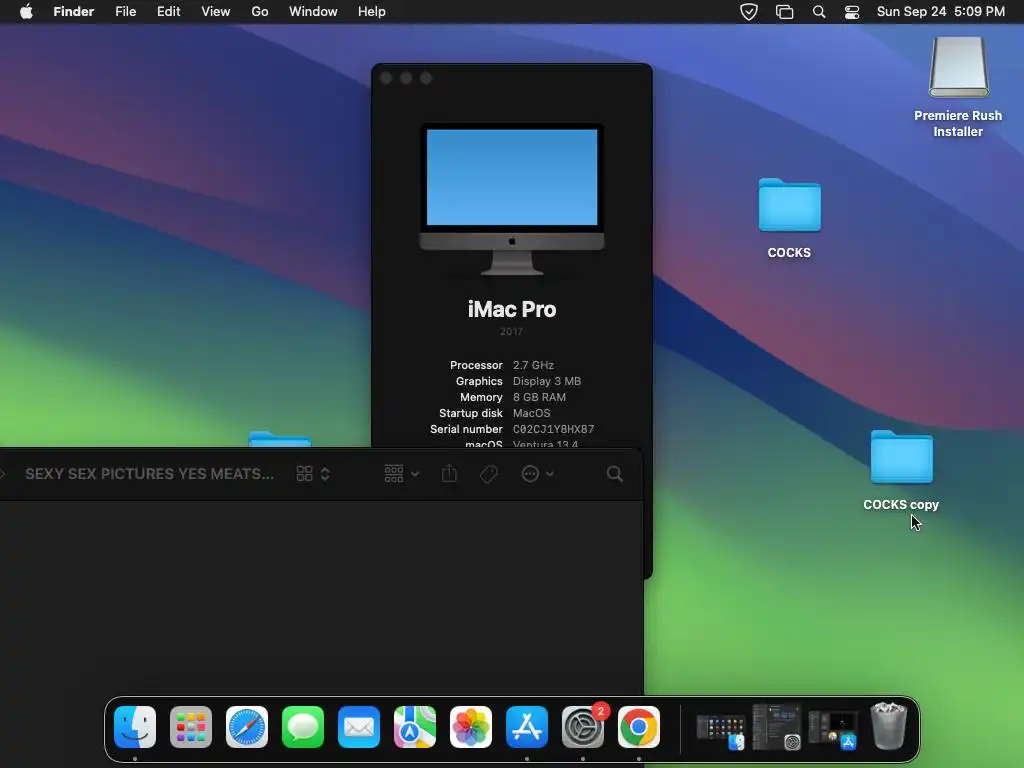1024x768 pixels.
Task: Open Photos from the Dock
Action: [471, 727]
